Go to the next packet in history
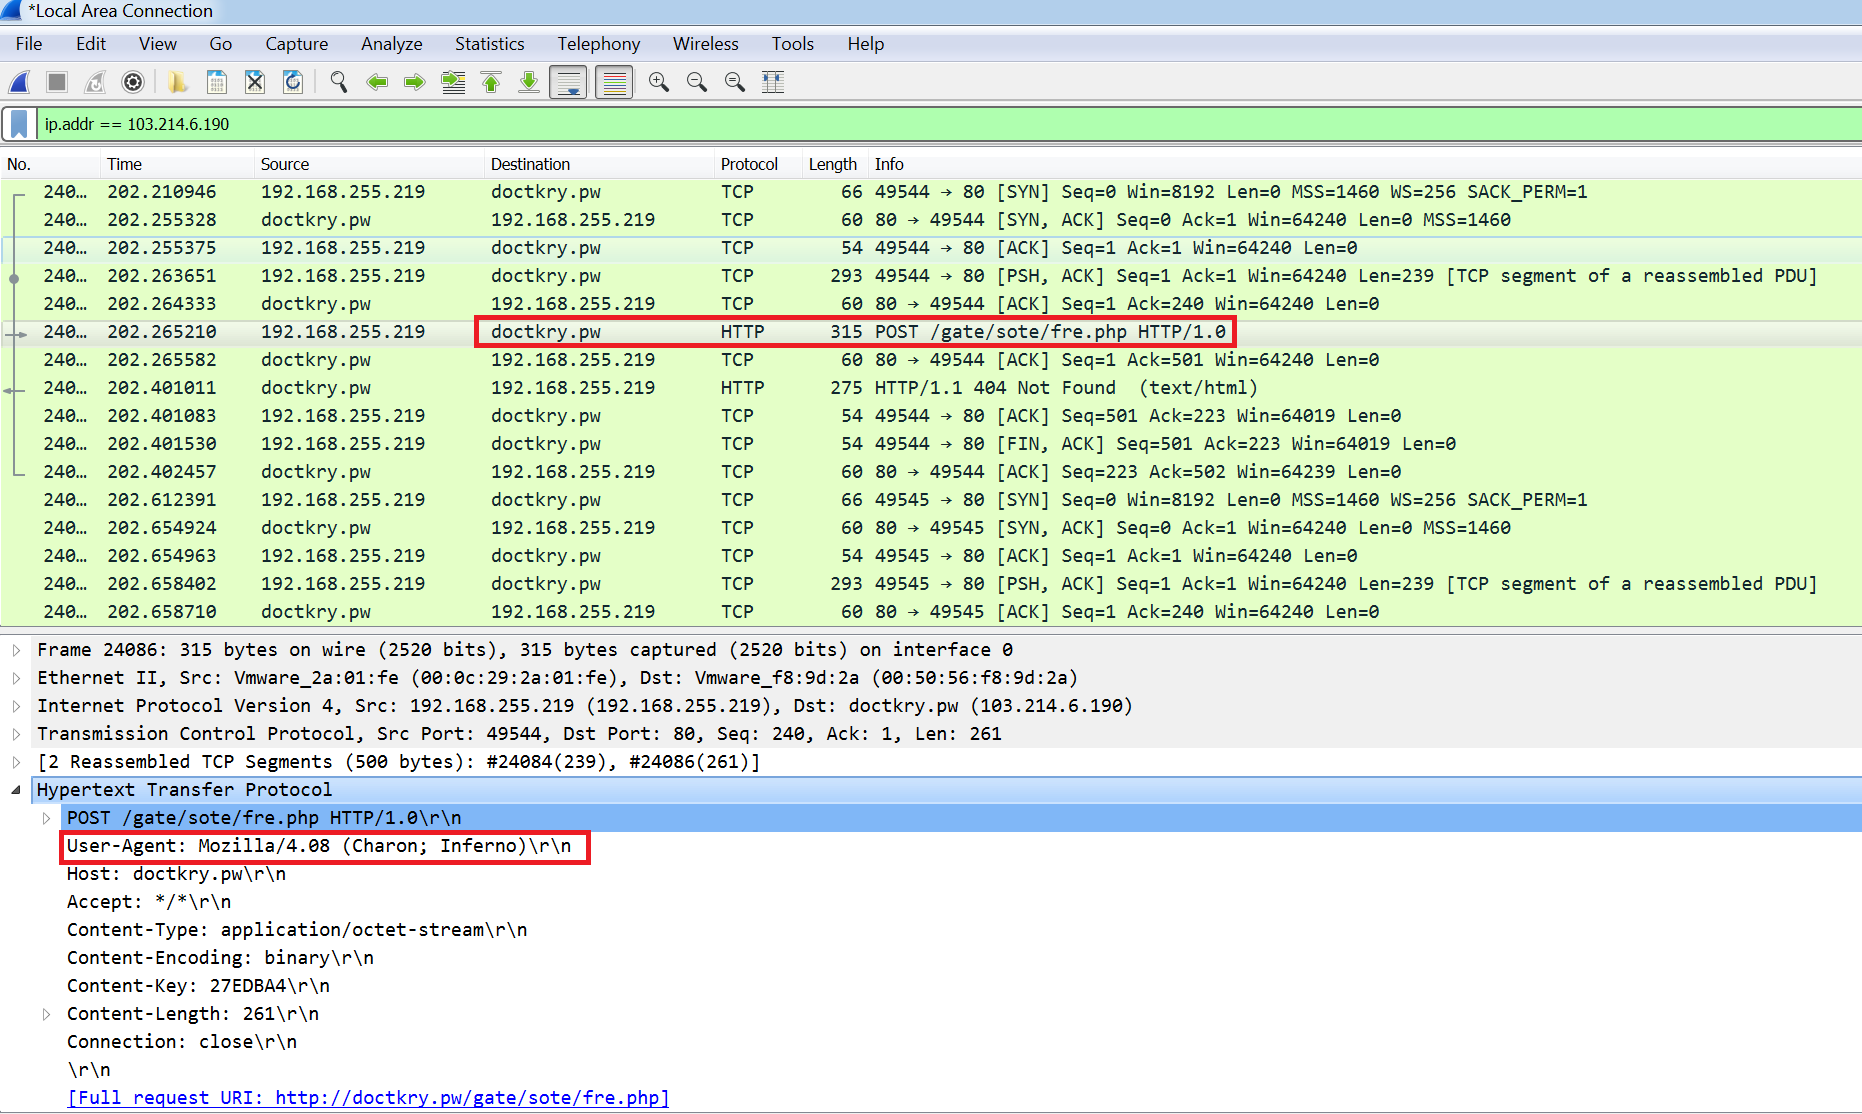The image size is (1862, 1114). [x=415, y=82]
